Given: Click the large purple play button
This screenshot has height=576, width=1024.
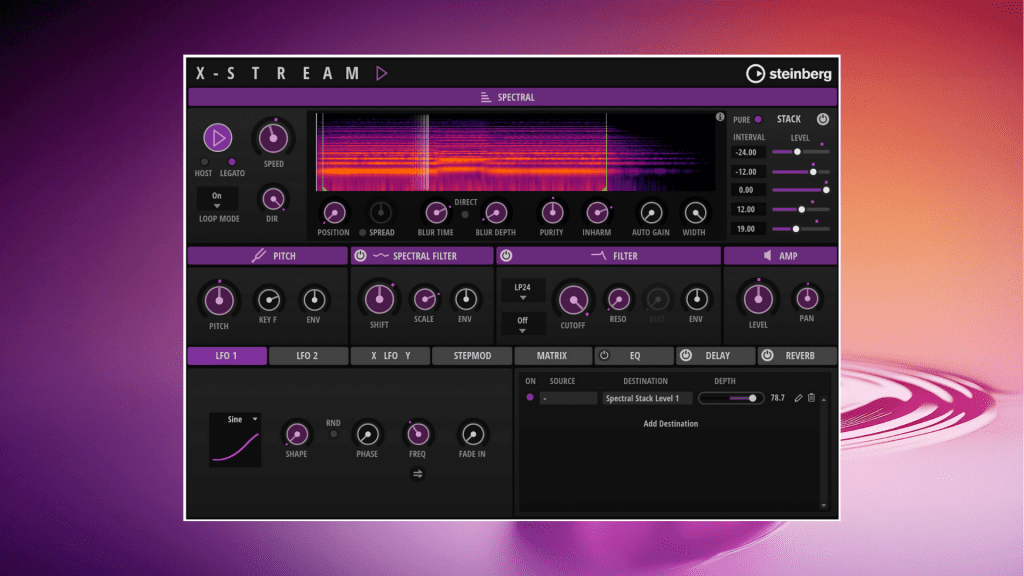Looking at the screenshot, I should click(217, 138).
